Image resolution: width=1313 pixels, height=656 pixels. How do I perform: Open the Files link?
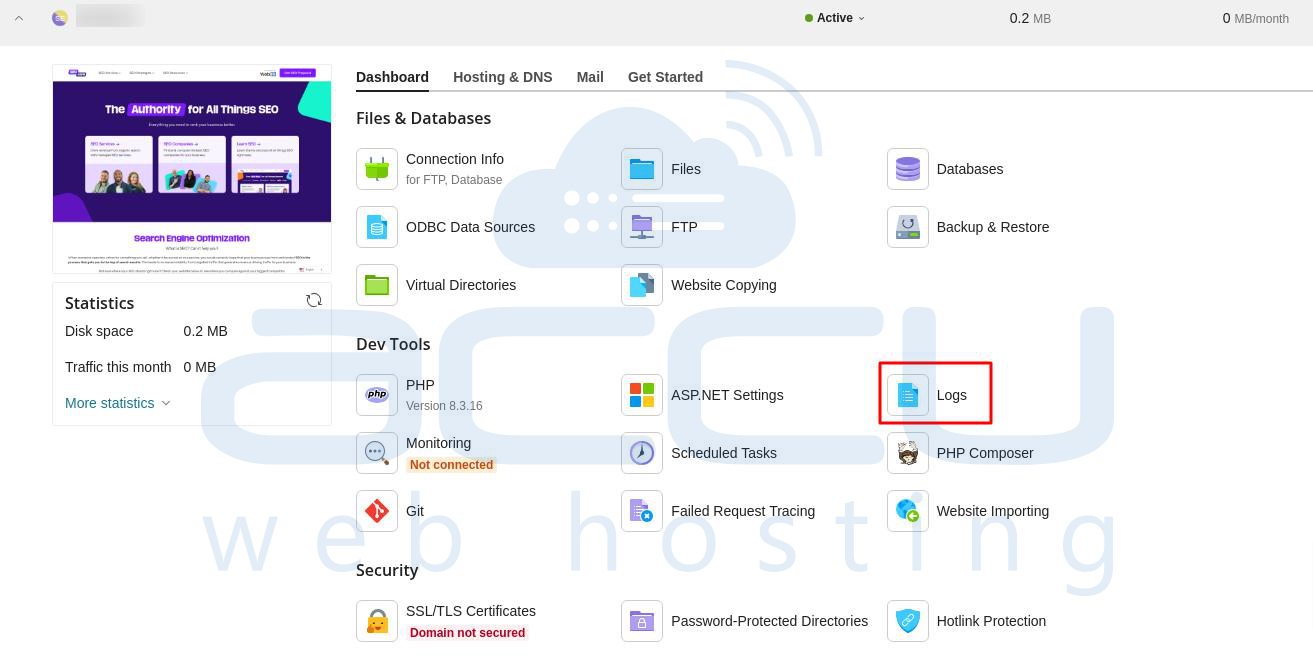click(x=686, y=169)
